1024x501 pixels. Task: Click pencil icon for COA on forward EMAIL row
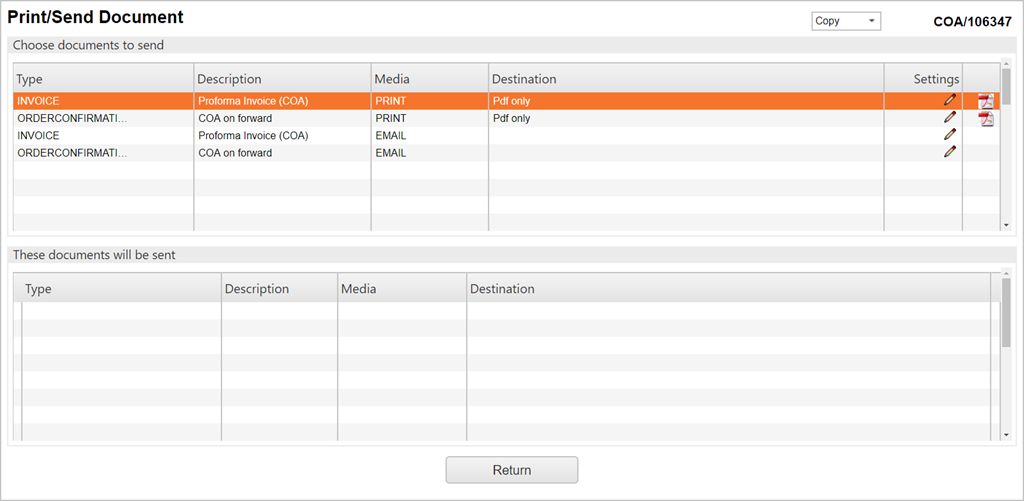pyautogui.click(x=949, y=152)
